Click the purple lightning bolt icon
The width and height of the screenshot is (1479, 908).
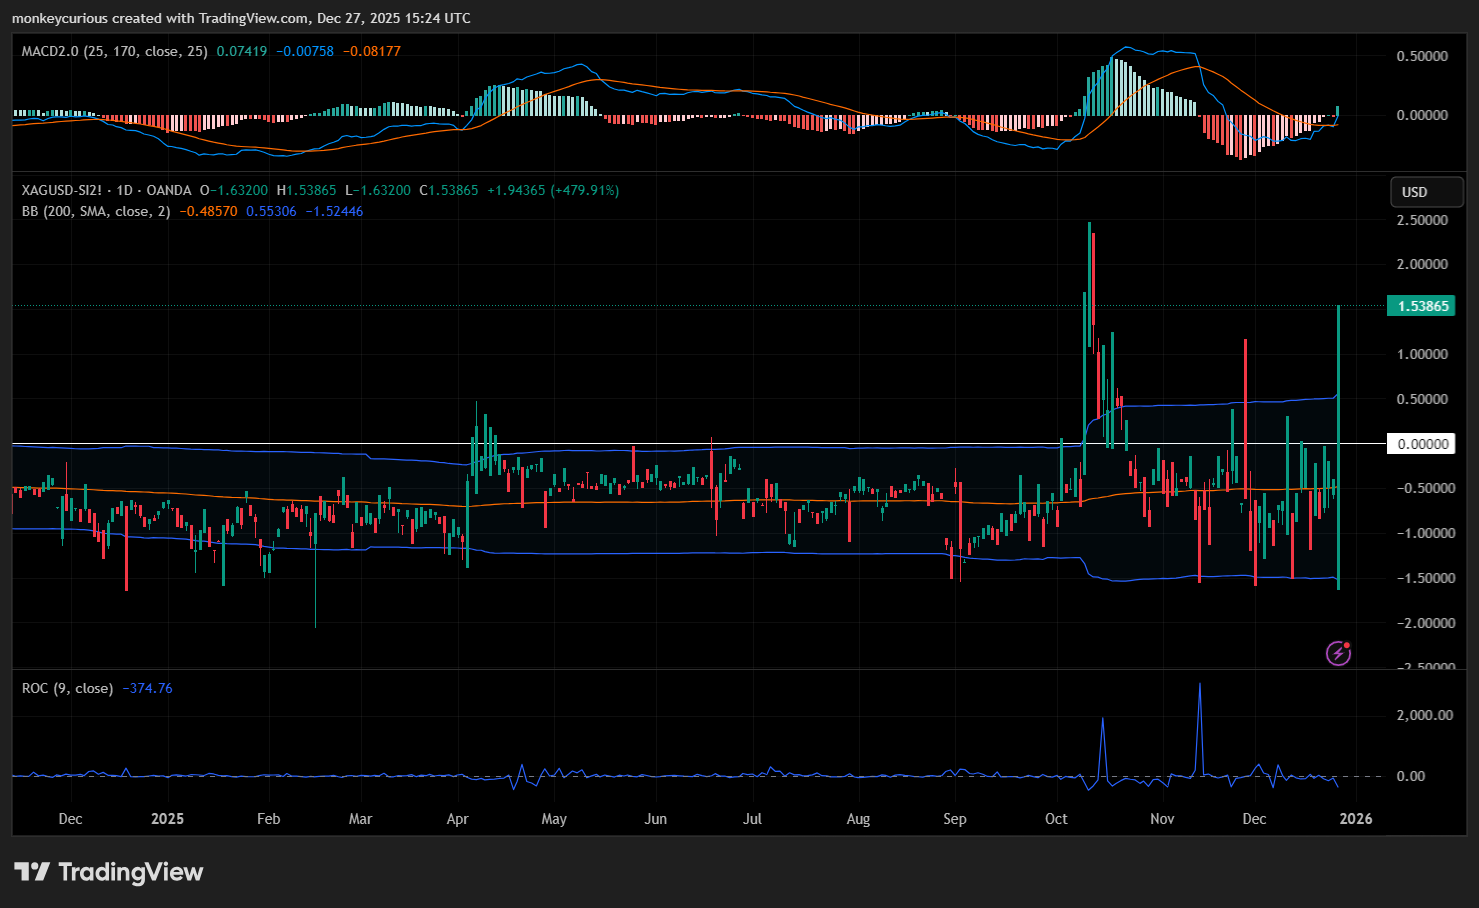(x=1338, y=653)
